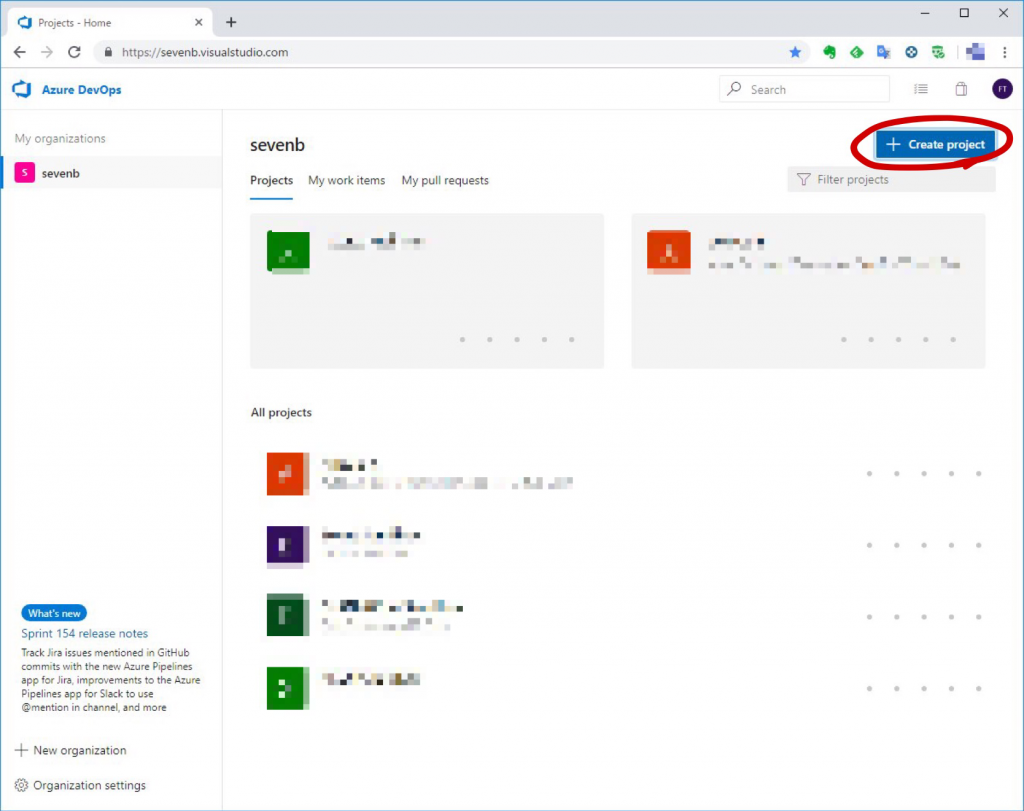Open the purple project icon in All projects
Screen dimensions: 1024x811
click(288, 545)
